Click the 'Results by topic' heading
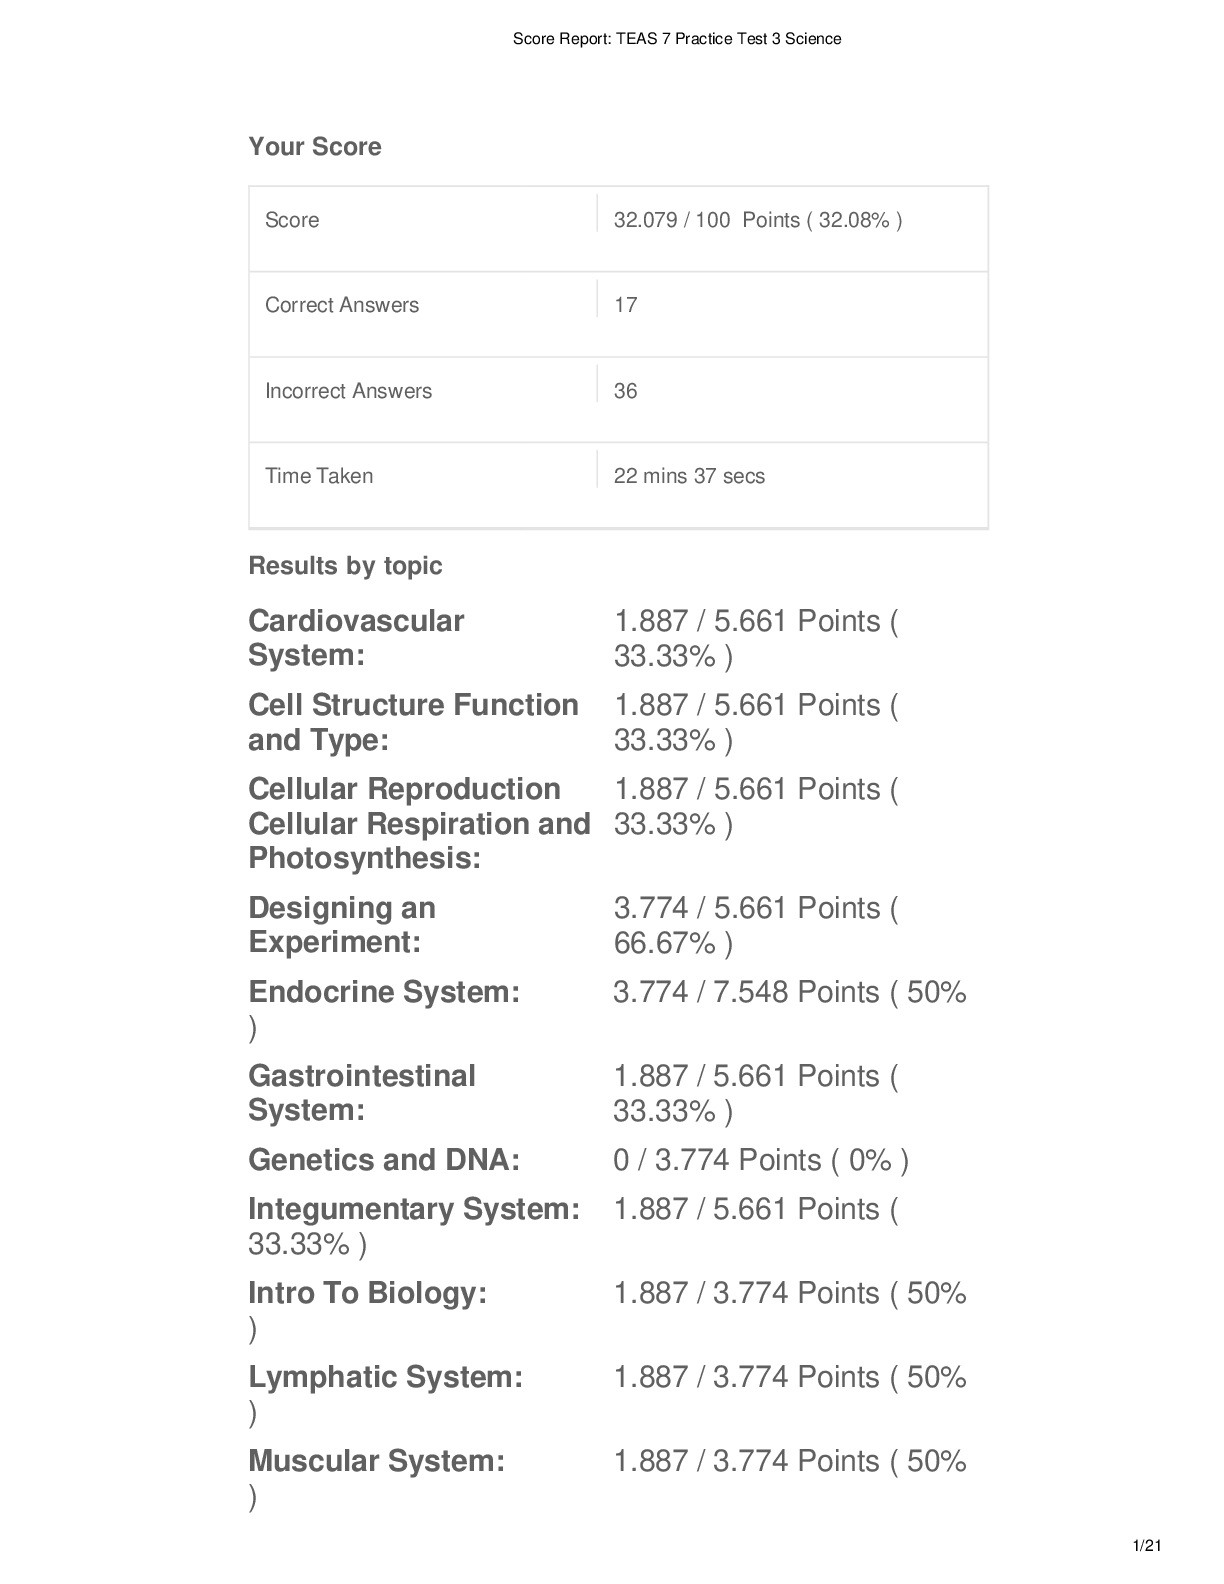Screen dimensions: 1224x1584 [345, 566]
